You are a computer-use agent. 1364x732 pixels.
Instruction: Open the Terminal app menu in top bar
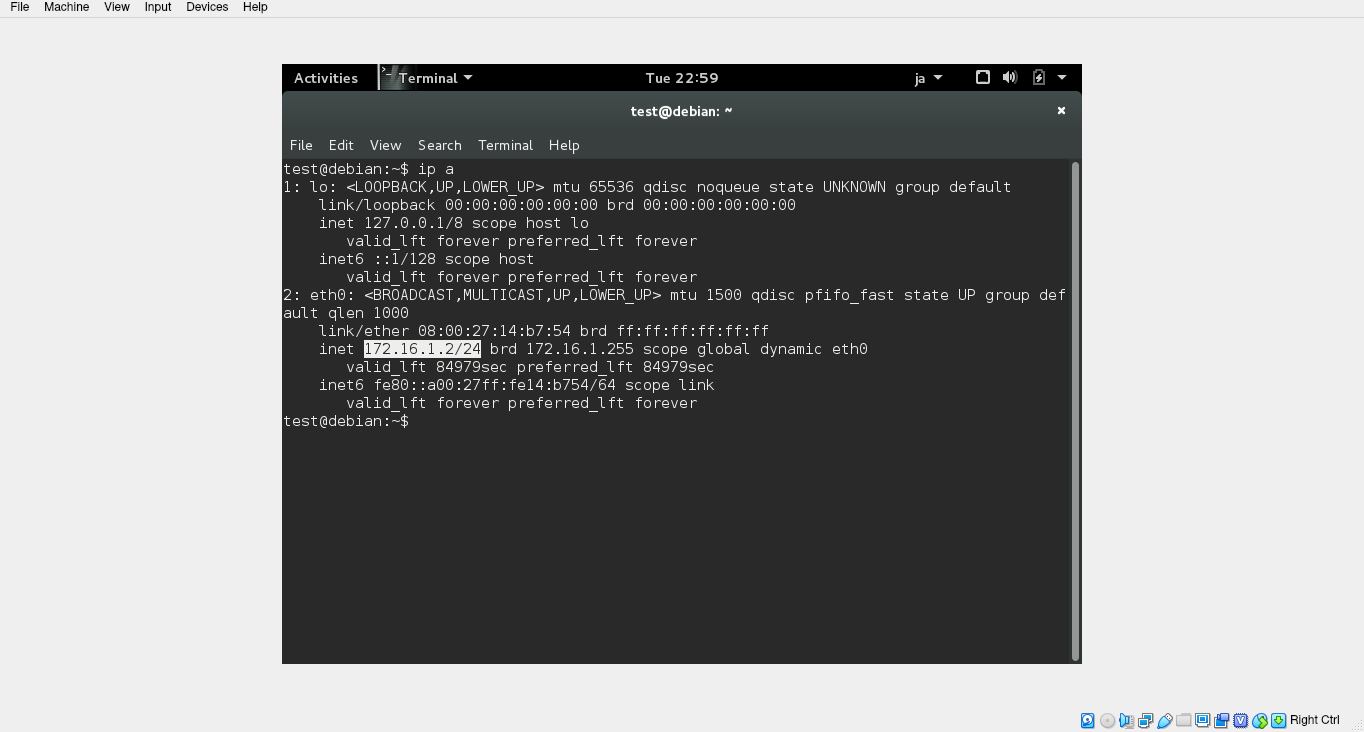tap(435, 78)
